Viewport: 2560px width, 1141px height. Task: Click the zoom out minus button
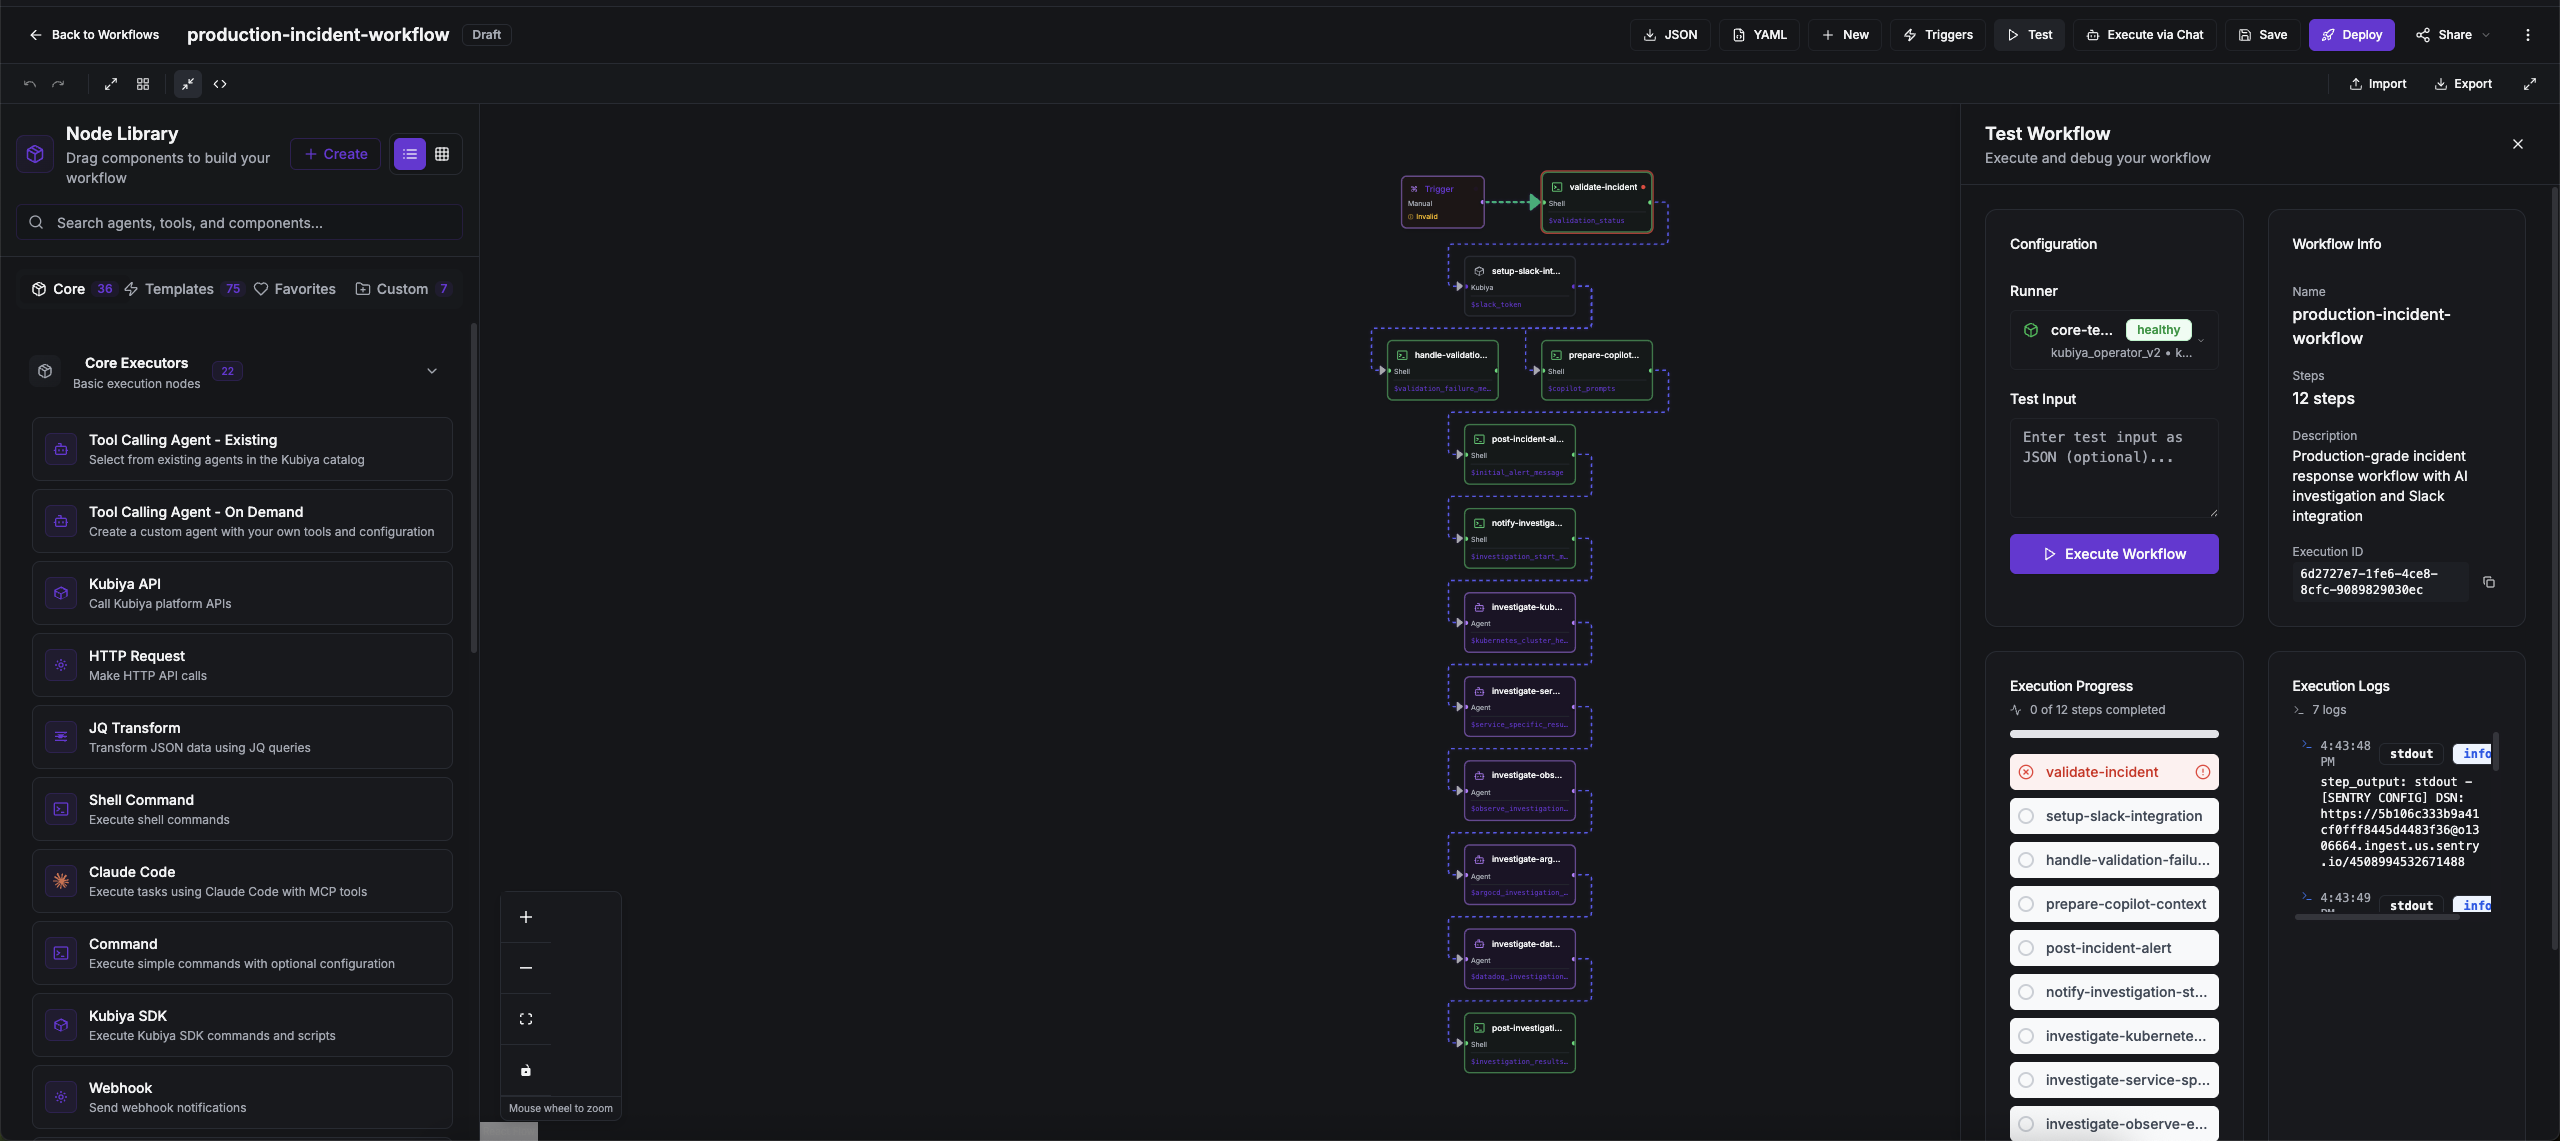pyautogui.click(x=526, y=968)
